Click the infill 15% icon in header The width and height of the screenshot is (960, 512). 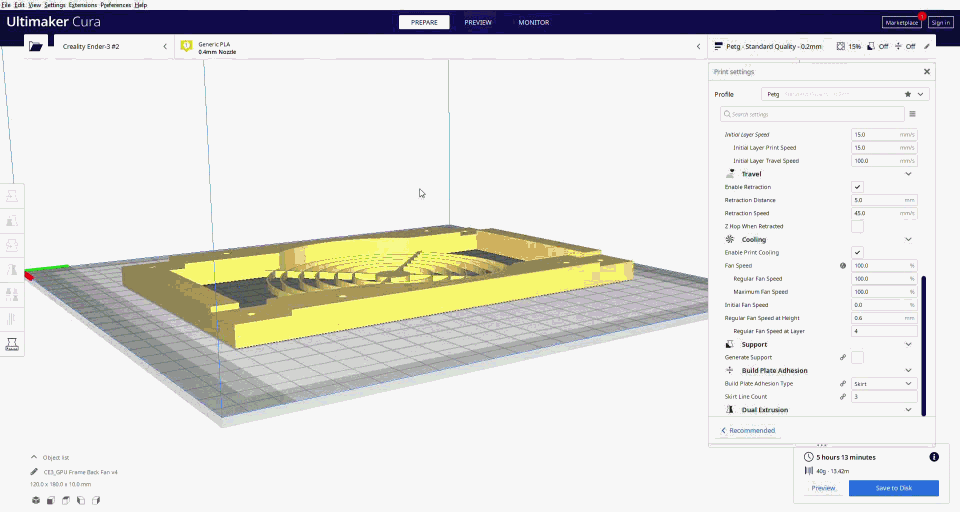[841, 47]
